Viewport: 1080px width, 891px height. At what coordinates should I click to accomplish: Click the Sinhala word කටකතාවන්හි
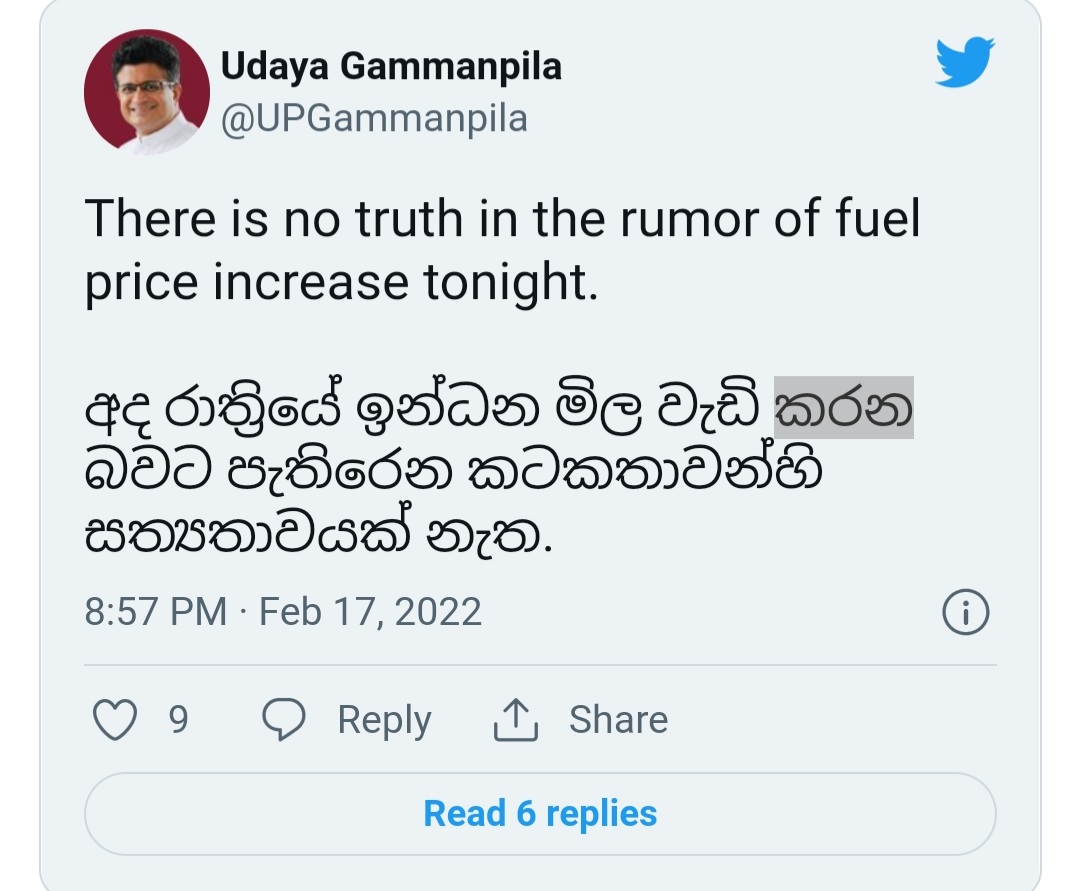pyautogui.click(x=645, y=471)
